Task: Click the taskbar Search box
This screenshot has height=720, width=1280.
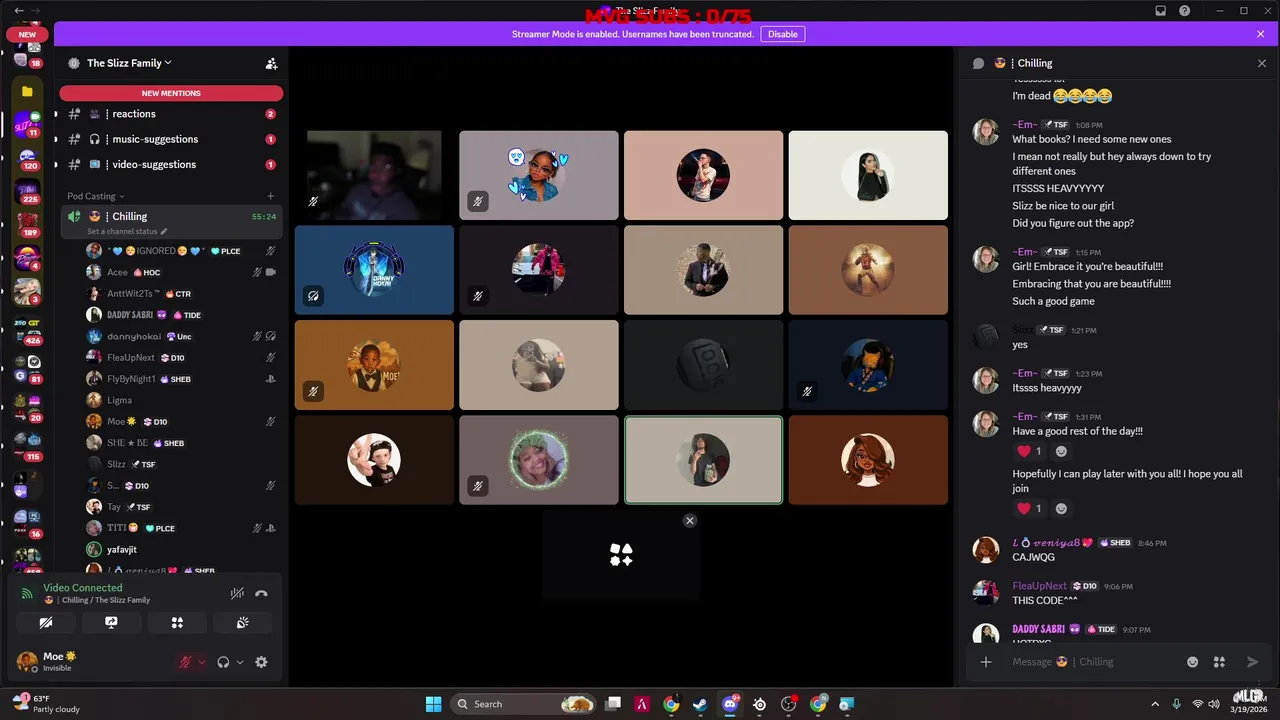Action: pos(525,704)
